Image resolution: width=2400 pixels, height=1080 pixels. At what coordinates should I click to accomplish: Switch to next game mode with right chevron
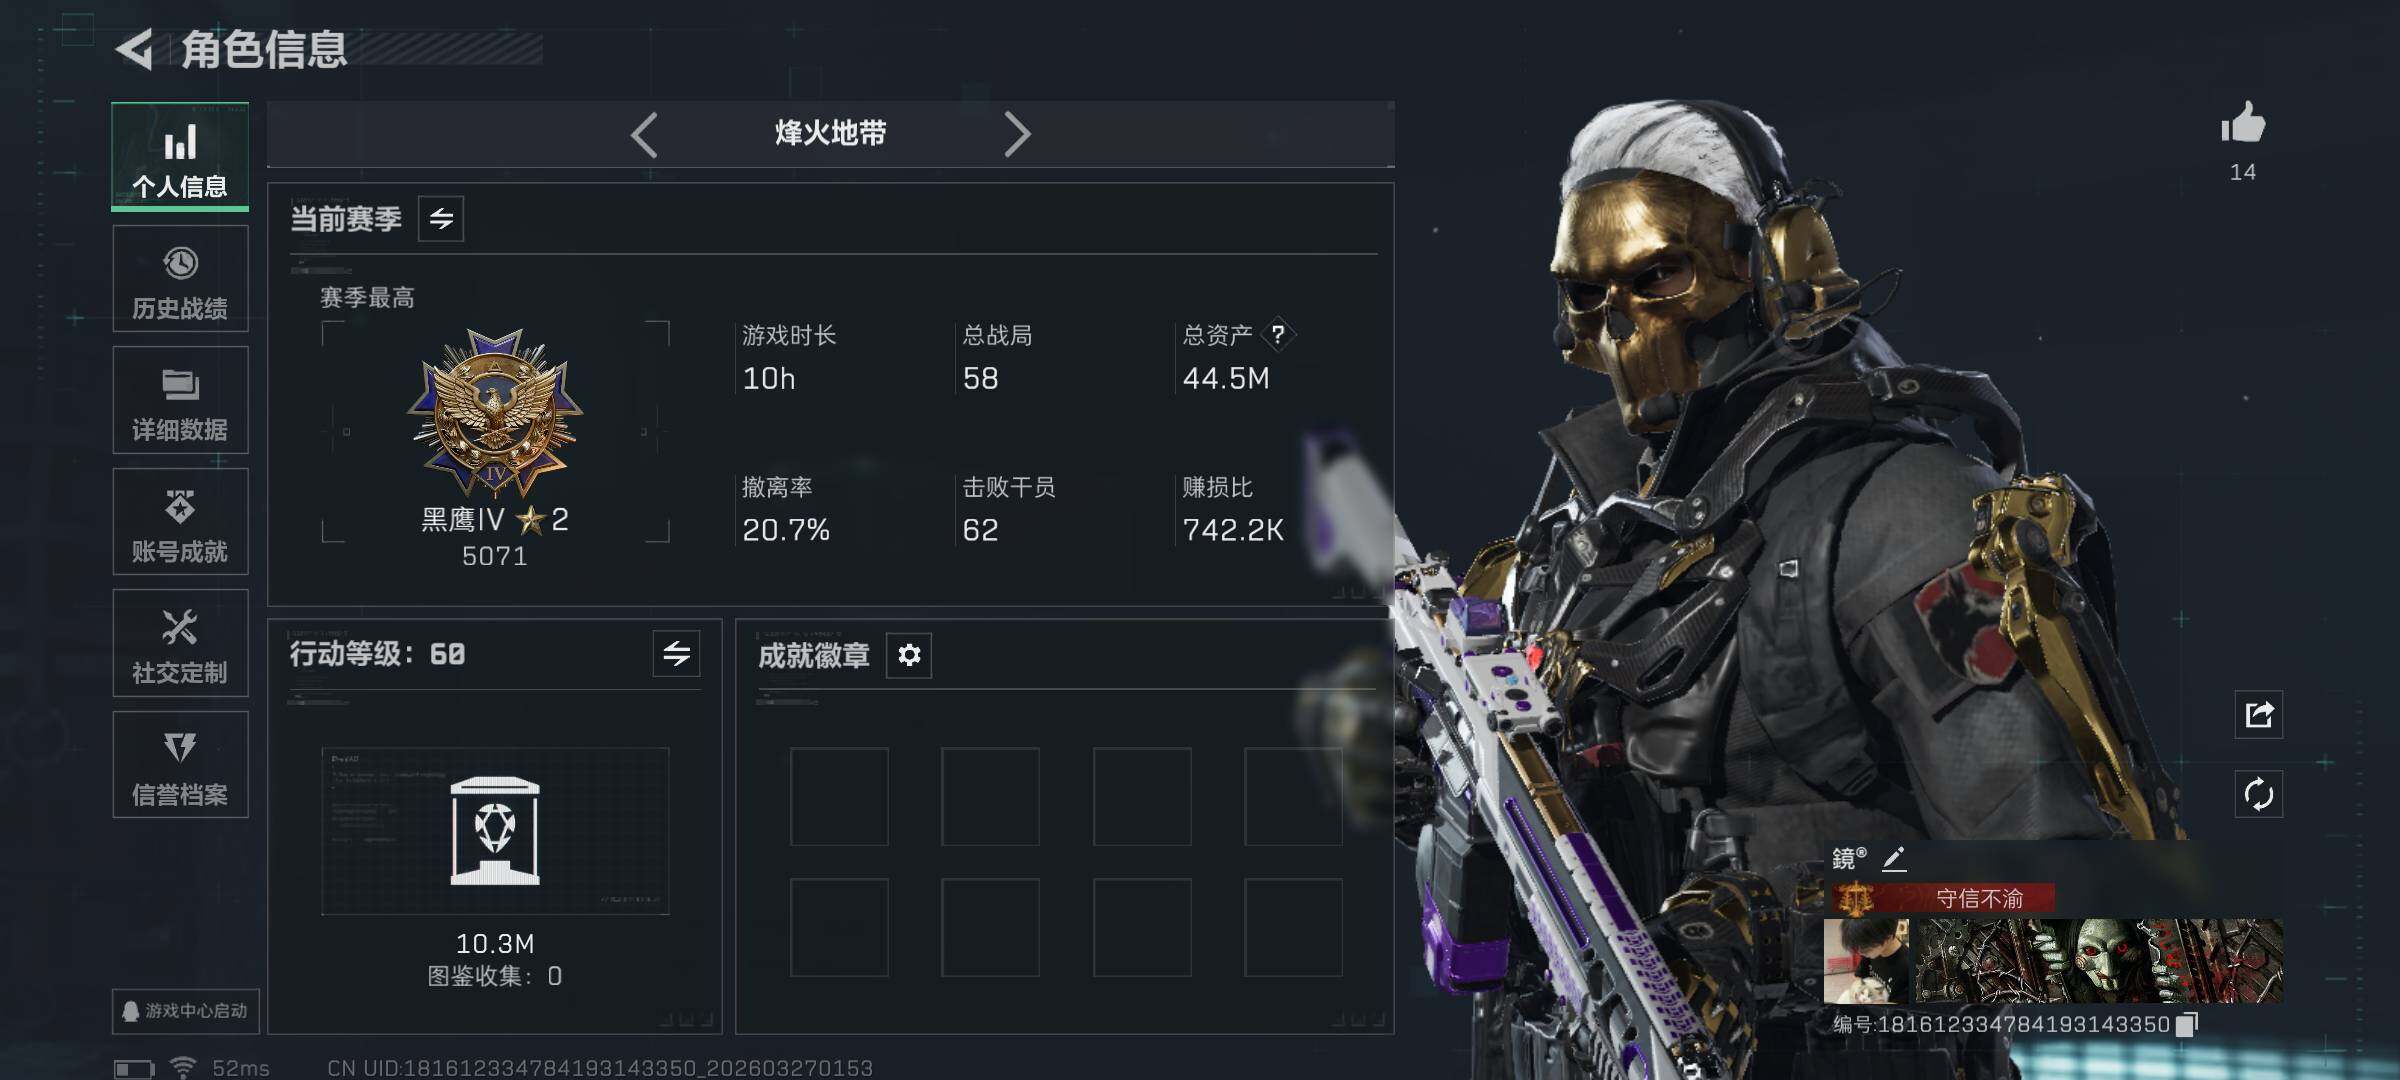tap(1016, 134)
